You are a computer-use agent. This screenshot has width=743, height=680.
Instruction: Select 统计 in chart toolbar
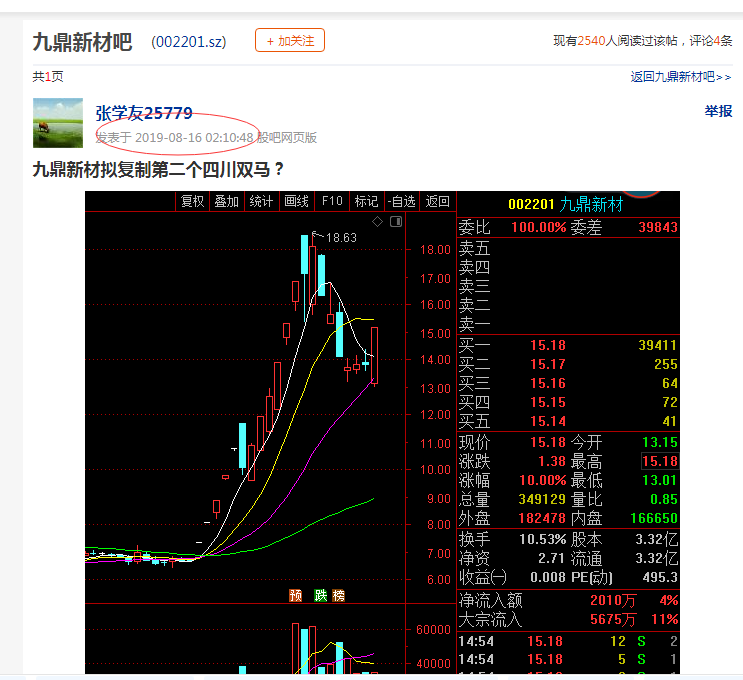[261, 201]
